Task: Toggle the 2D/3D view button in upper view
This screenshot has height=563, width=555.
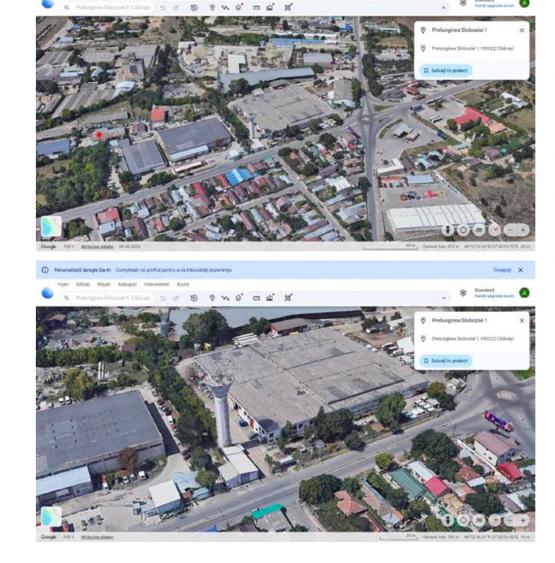Action: 479,229
